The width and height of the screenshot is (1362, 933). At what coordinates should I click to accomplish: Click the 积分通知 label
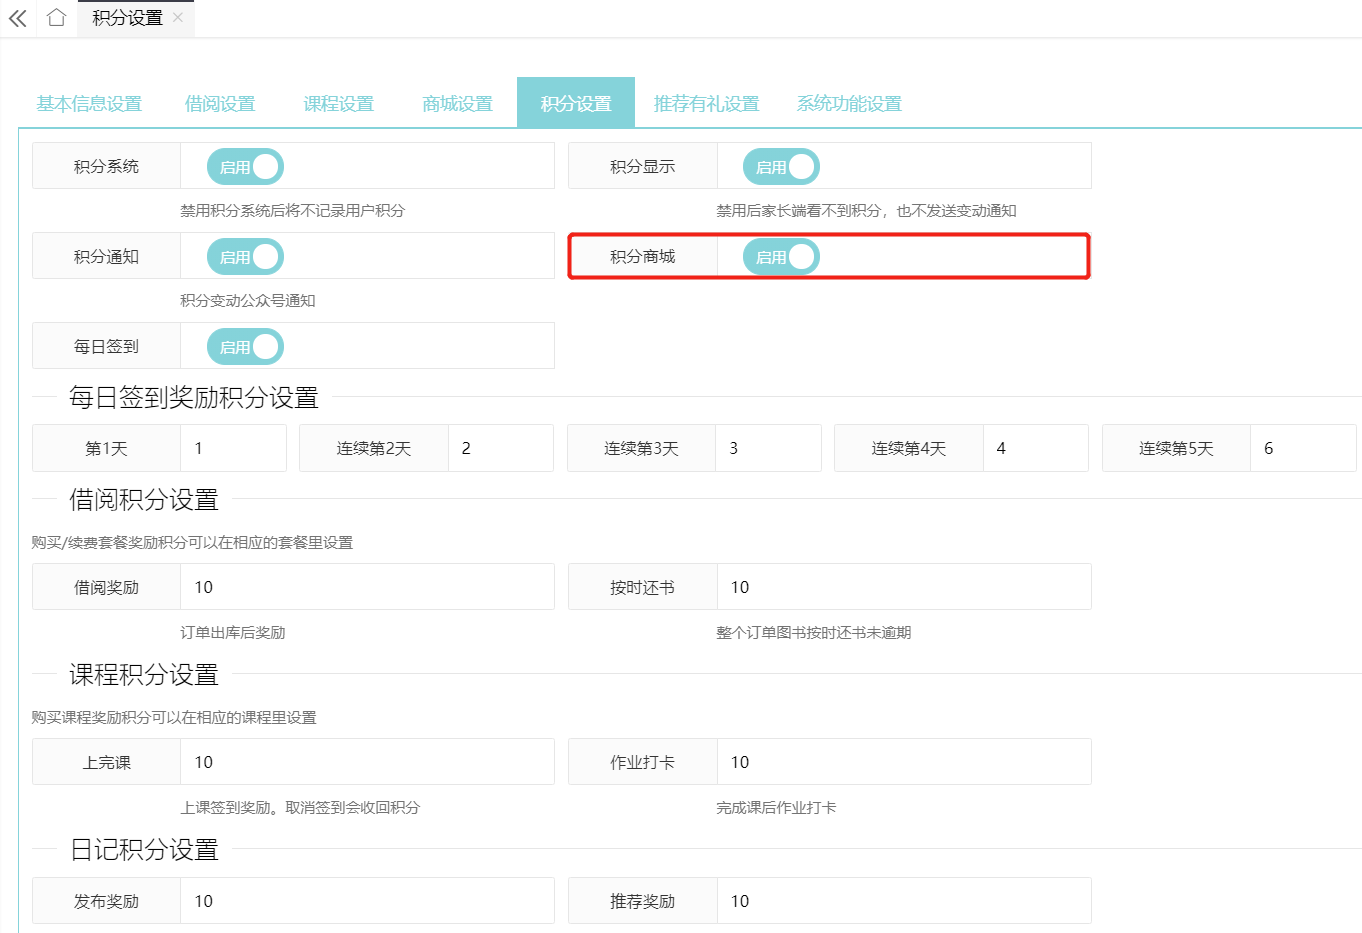106,257
